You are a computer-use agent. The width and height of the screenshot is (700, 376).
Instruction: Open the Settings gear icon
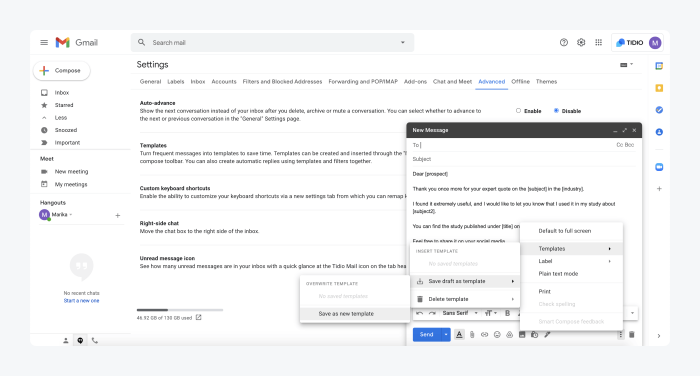(x=581, y=42)
